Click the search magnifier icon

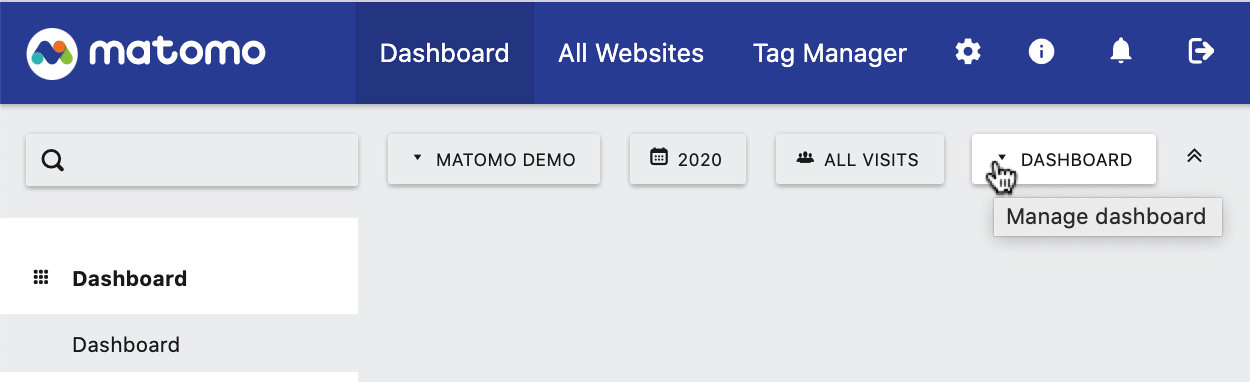pos(53,160)
